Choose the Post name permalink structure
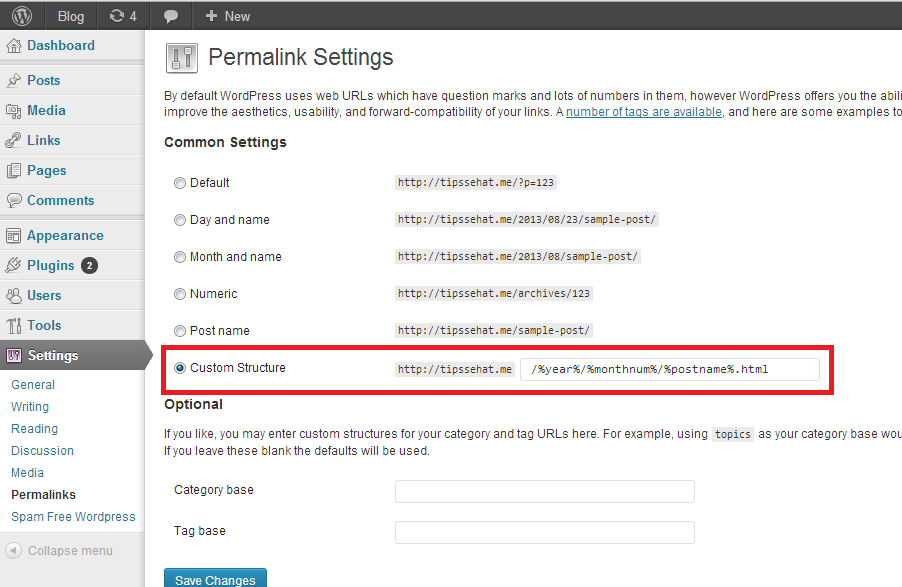 point(180,330)
